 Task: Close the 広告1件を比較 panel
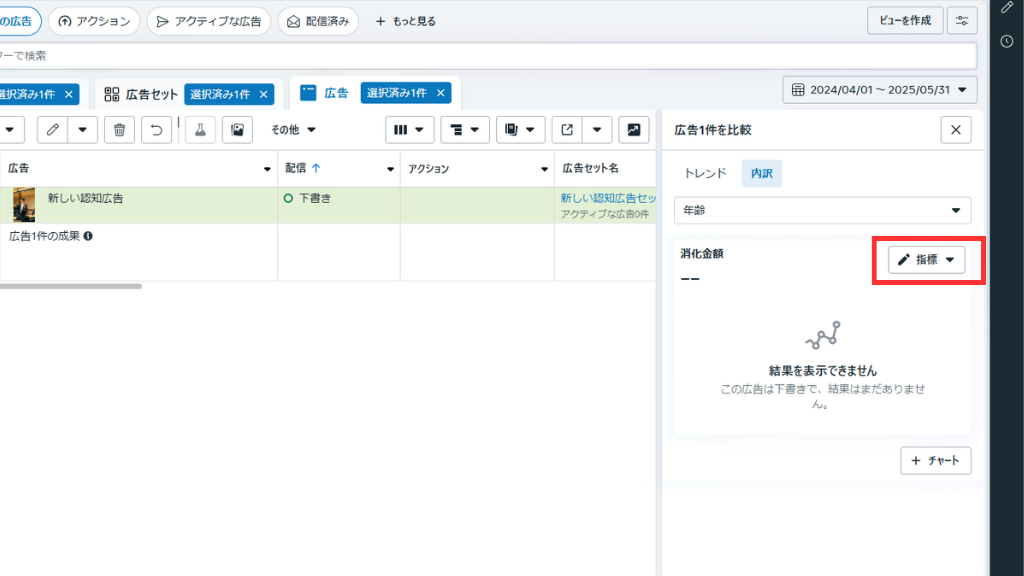955,129
